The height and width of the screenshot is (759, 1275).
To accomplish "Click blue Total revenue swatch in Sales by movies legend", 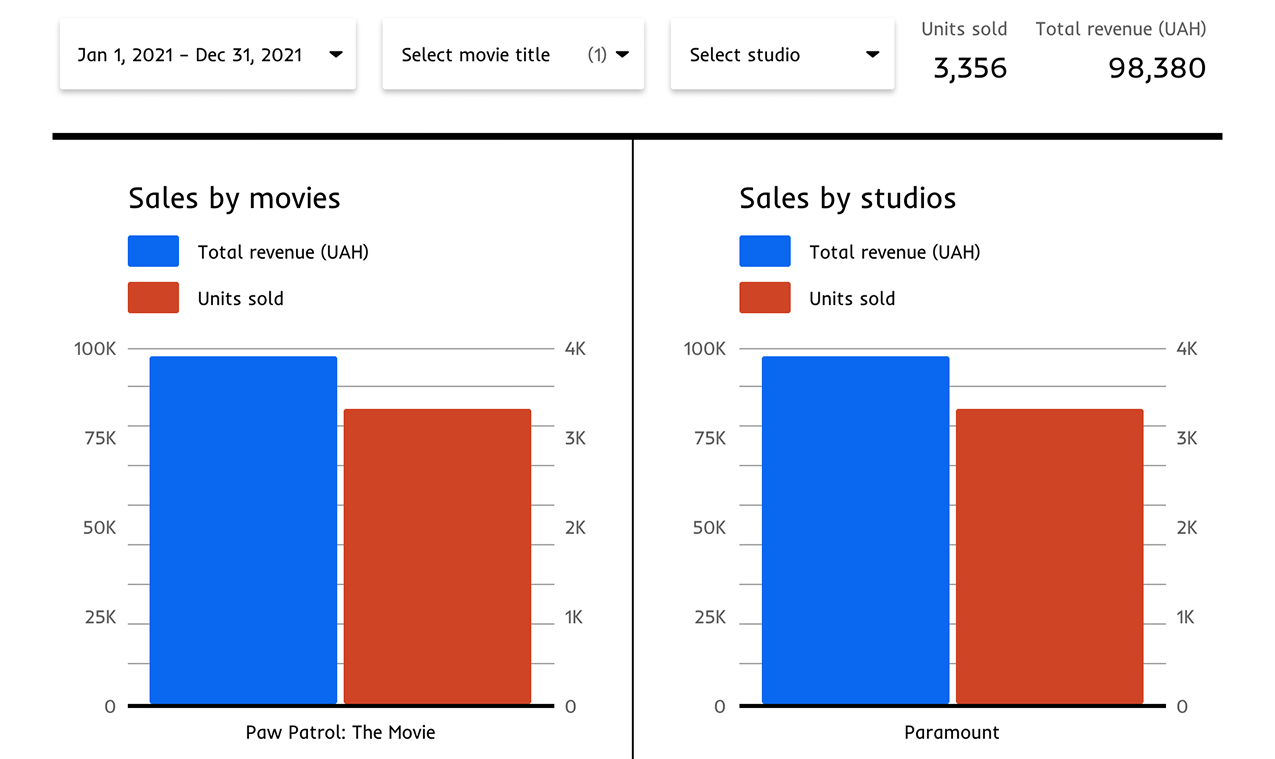I will point(153,251).
